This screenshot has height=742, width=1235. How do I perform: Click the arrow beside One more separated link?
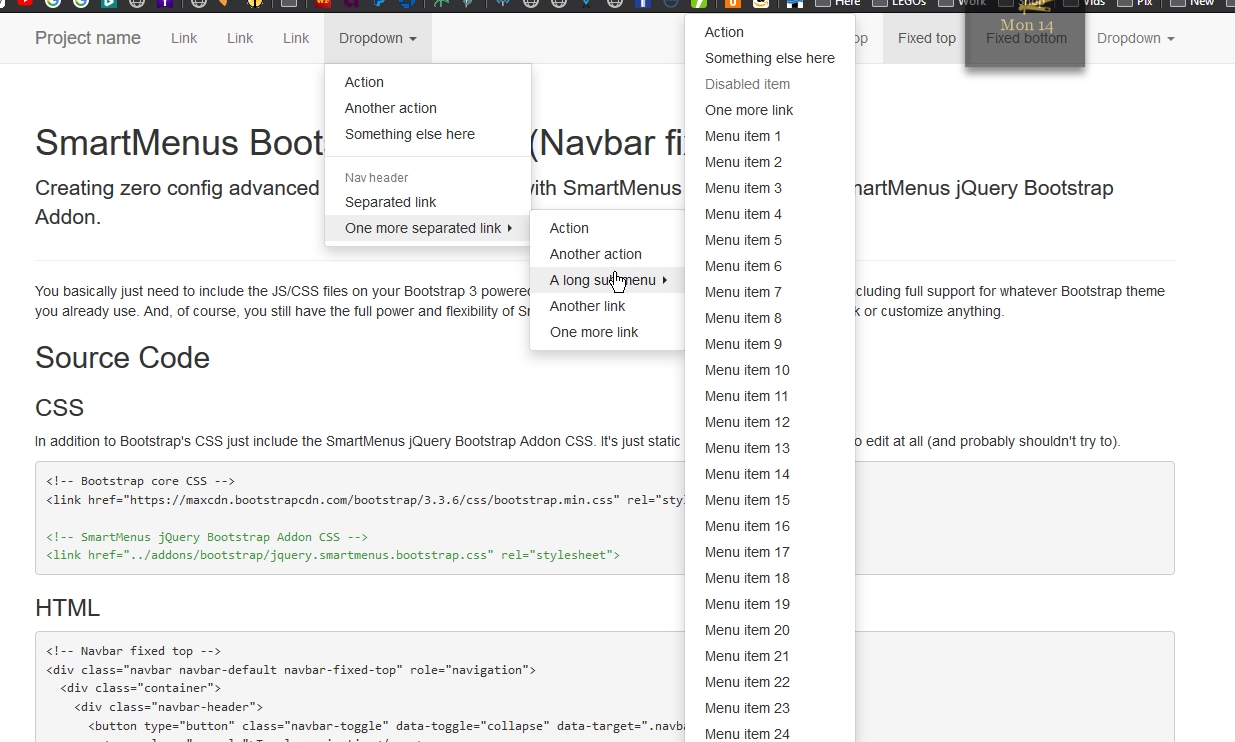coord(510,228)
